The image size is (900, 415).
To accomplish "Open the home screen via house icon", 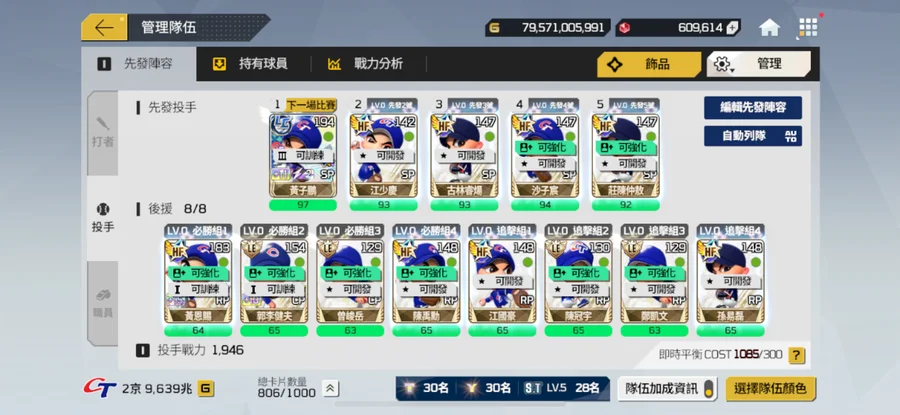I will (769, 27).
